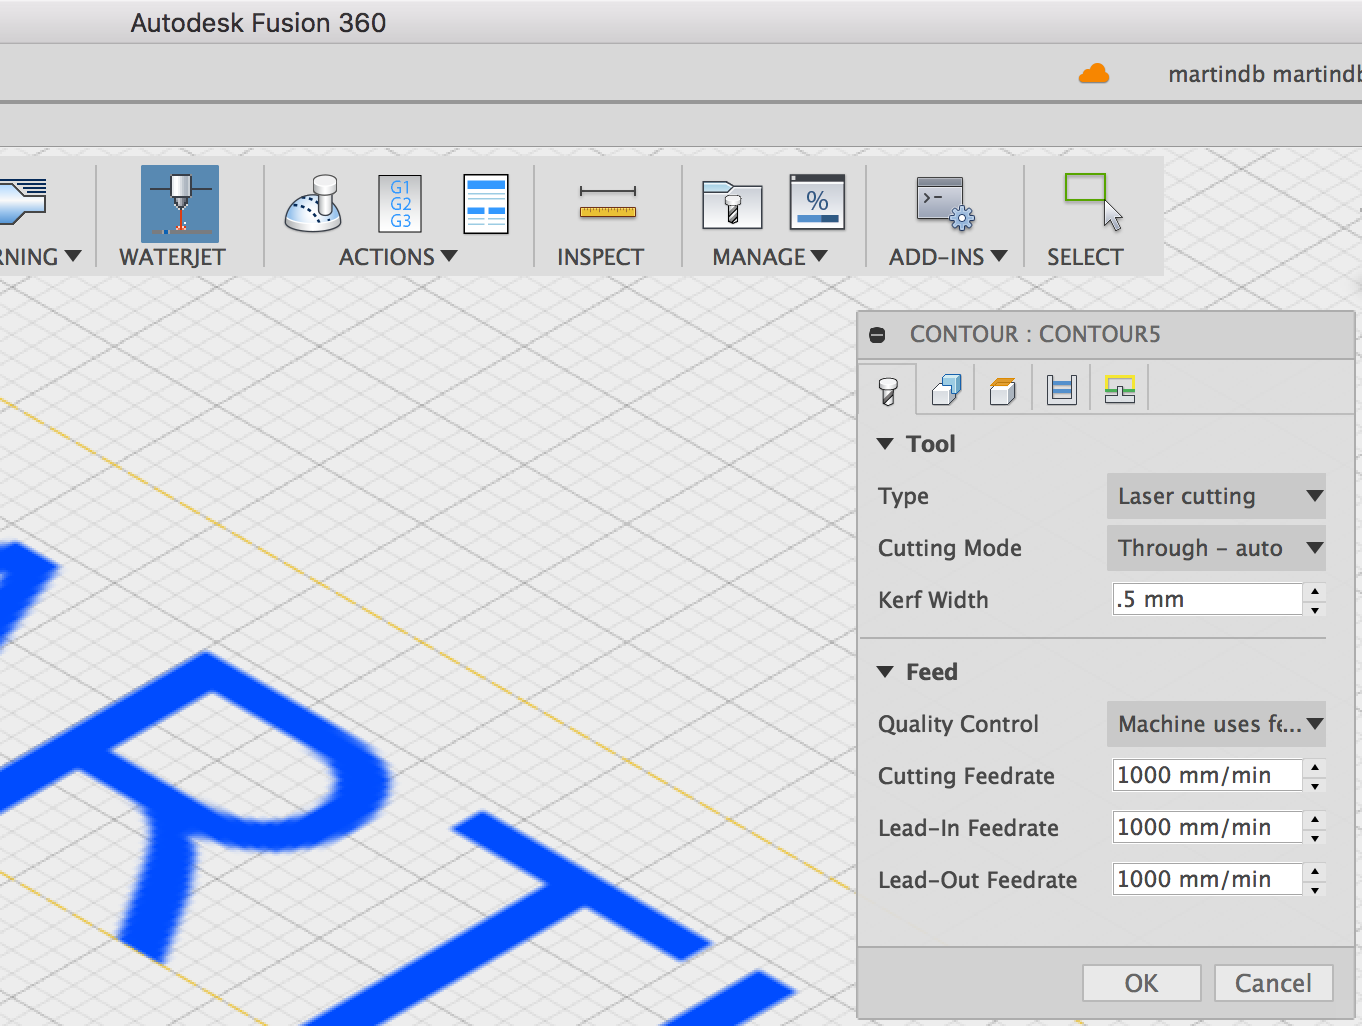
Task: Collapse the Feed section
Action: (x=885, y=672)
